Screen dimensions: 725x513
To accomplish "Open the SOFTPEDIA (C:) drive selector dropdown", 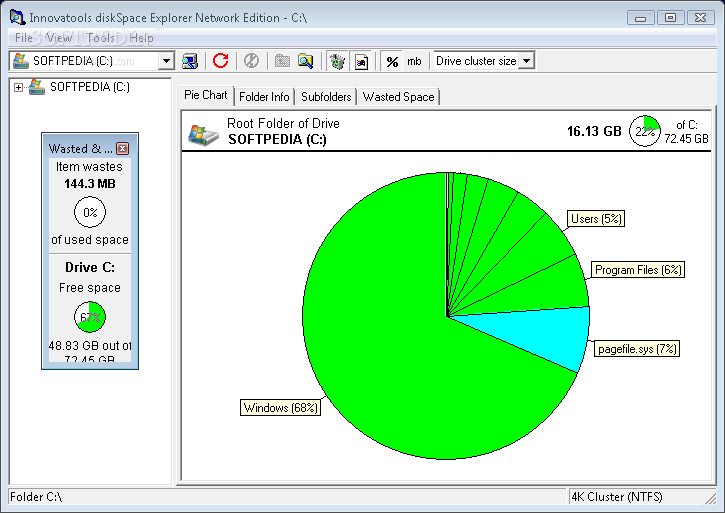I will point(166,61).
